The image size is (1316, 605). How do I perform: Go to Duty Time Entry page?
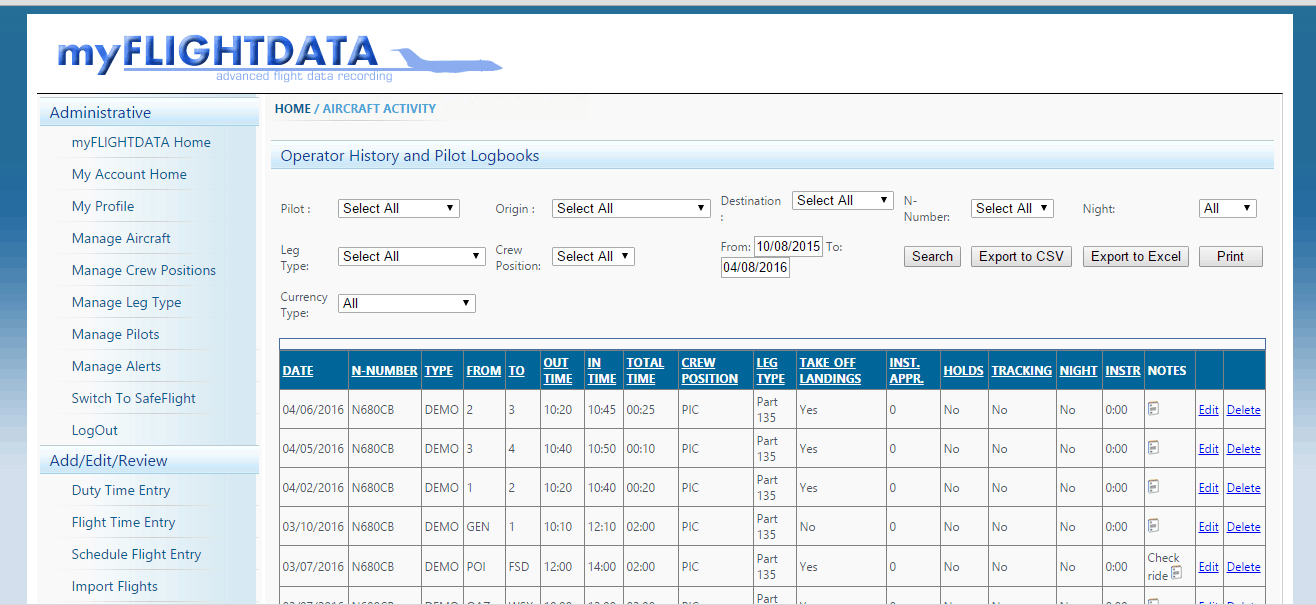pyautogui.click(x=121, y=490)
